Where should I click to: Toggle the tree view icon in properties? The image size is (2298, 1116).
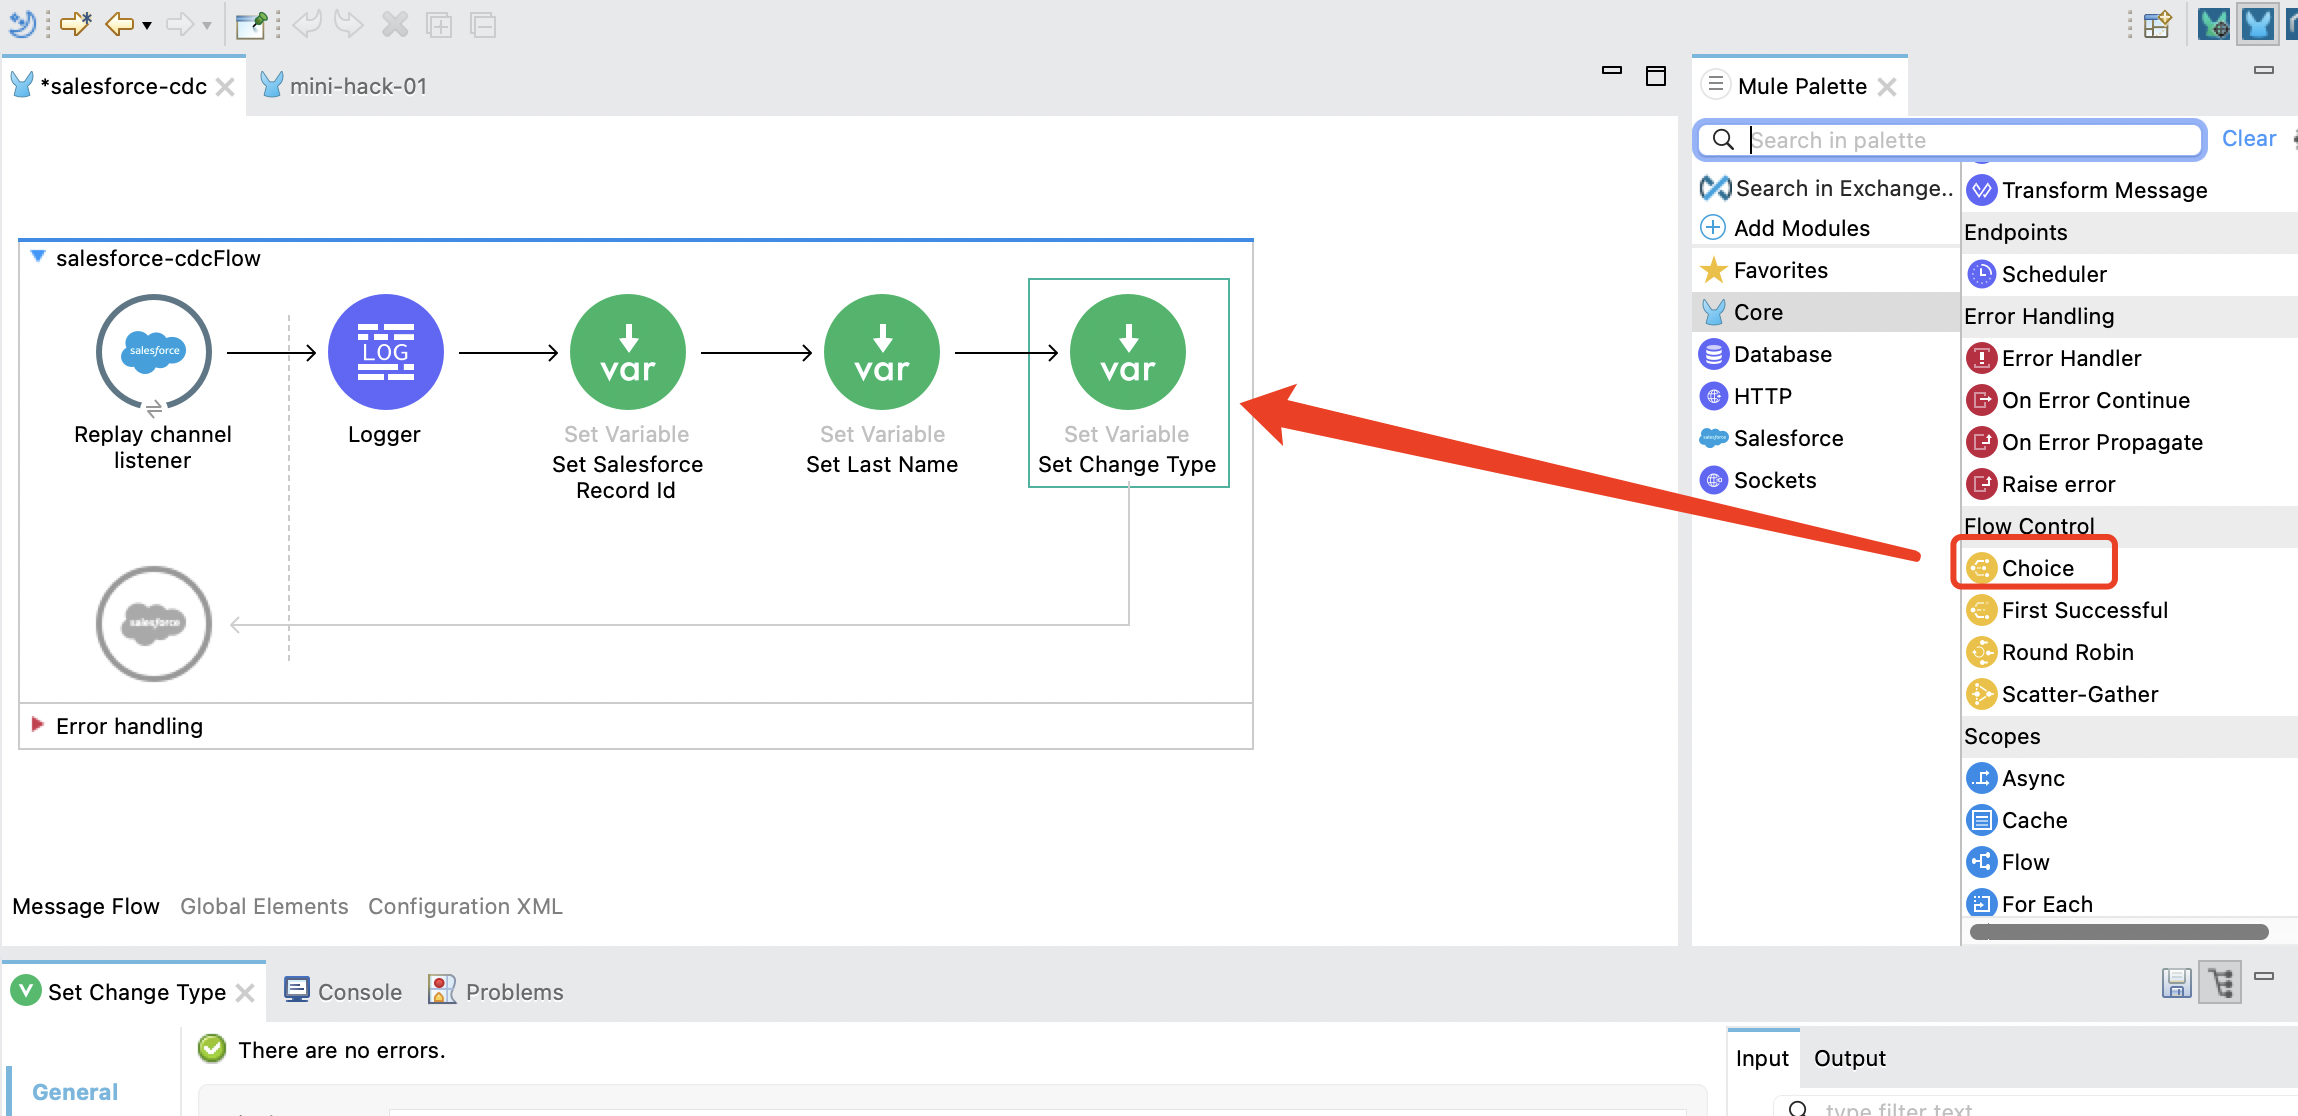point(2221,983)
